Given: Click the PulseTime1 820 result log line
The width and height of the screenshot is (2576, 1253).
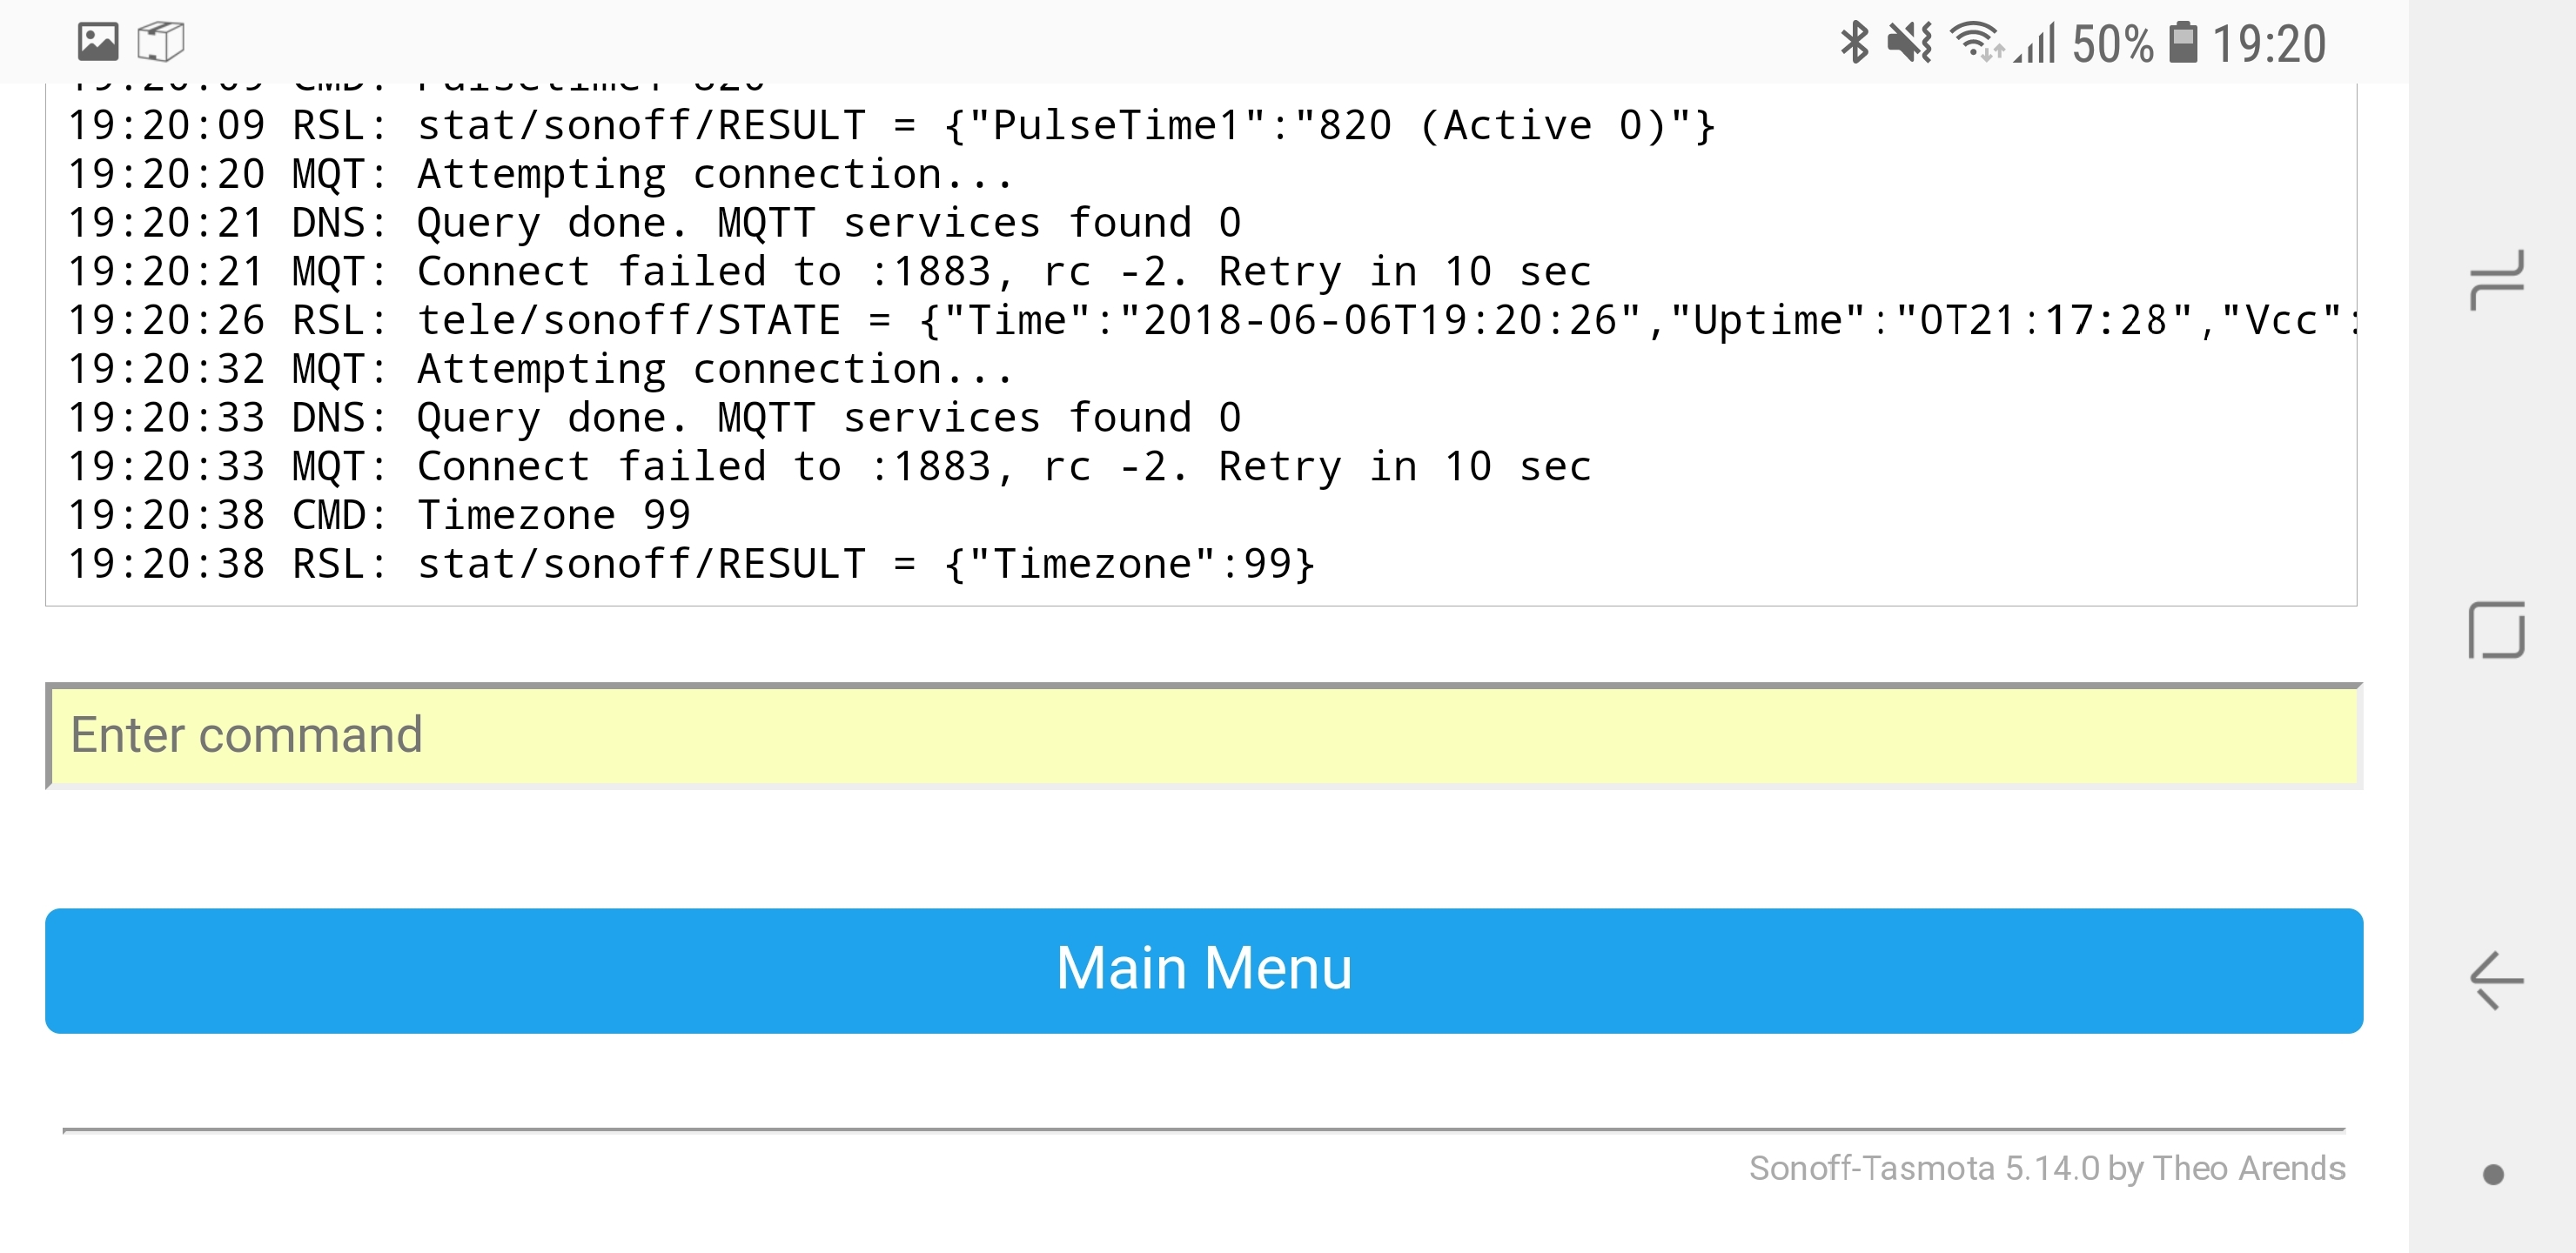Looking at the screenshot, I should [x=891, y=126].
